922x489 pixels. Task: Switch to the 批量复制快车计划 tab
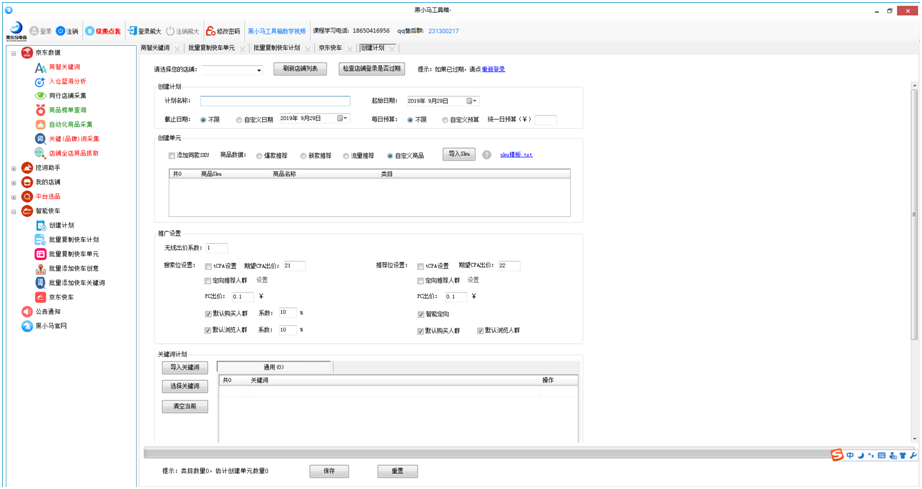(x=277, y=48)
